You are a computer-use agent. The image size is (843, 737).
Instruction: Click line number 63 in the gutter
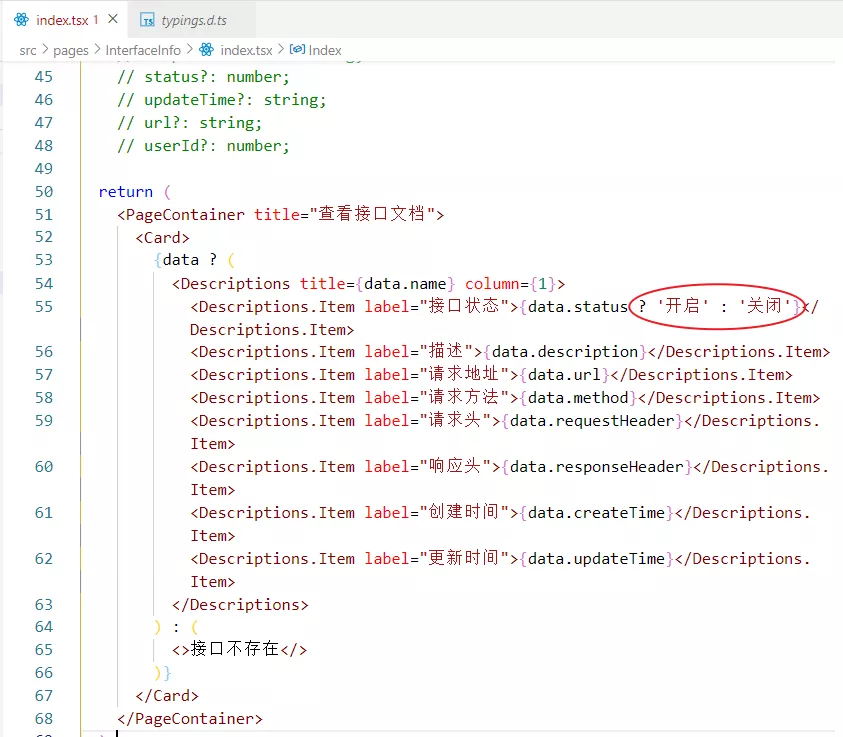tap(44, 605)
